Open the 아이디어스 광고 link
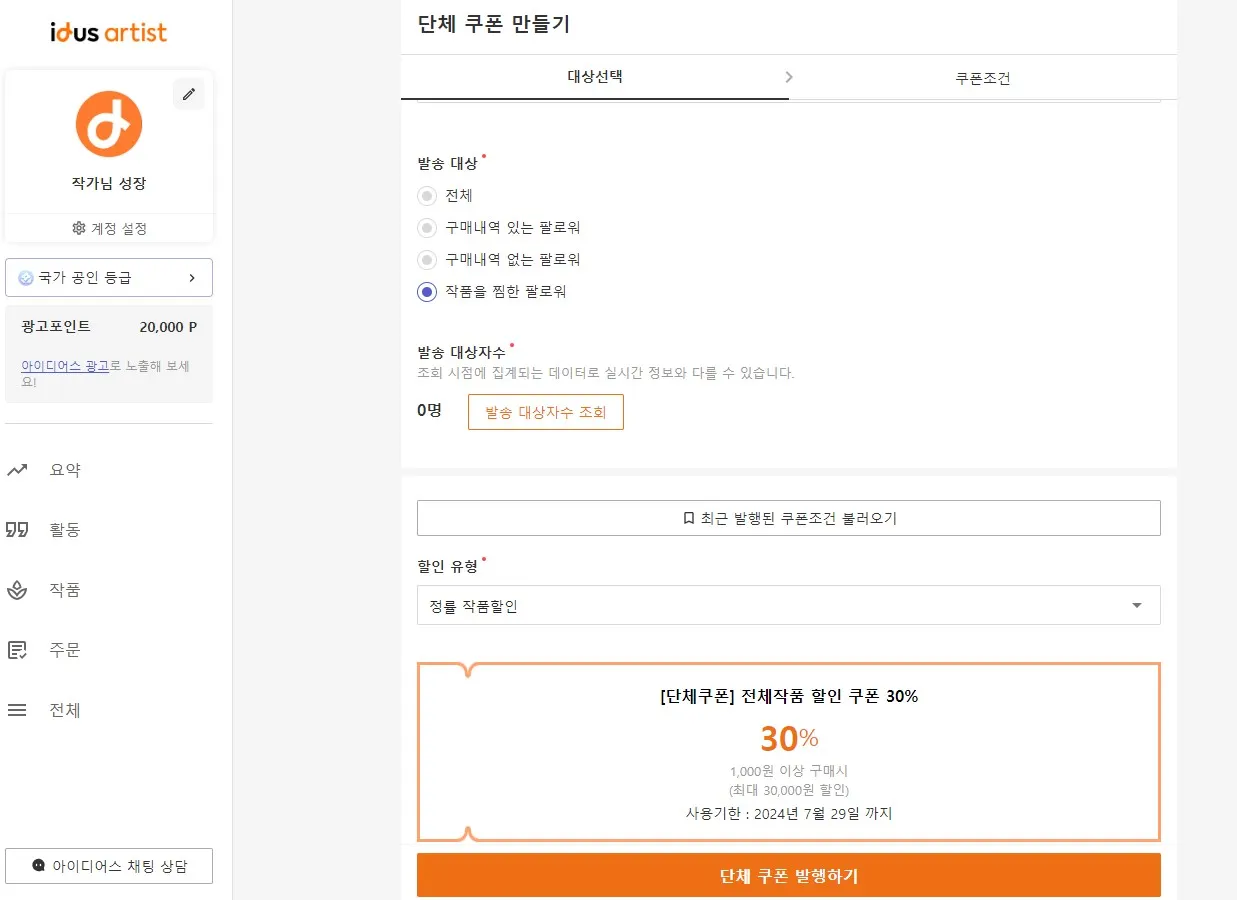This screenshot has width=1237, height=900. 65,366
